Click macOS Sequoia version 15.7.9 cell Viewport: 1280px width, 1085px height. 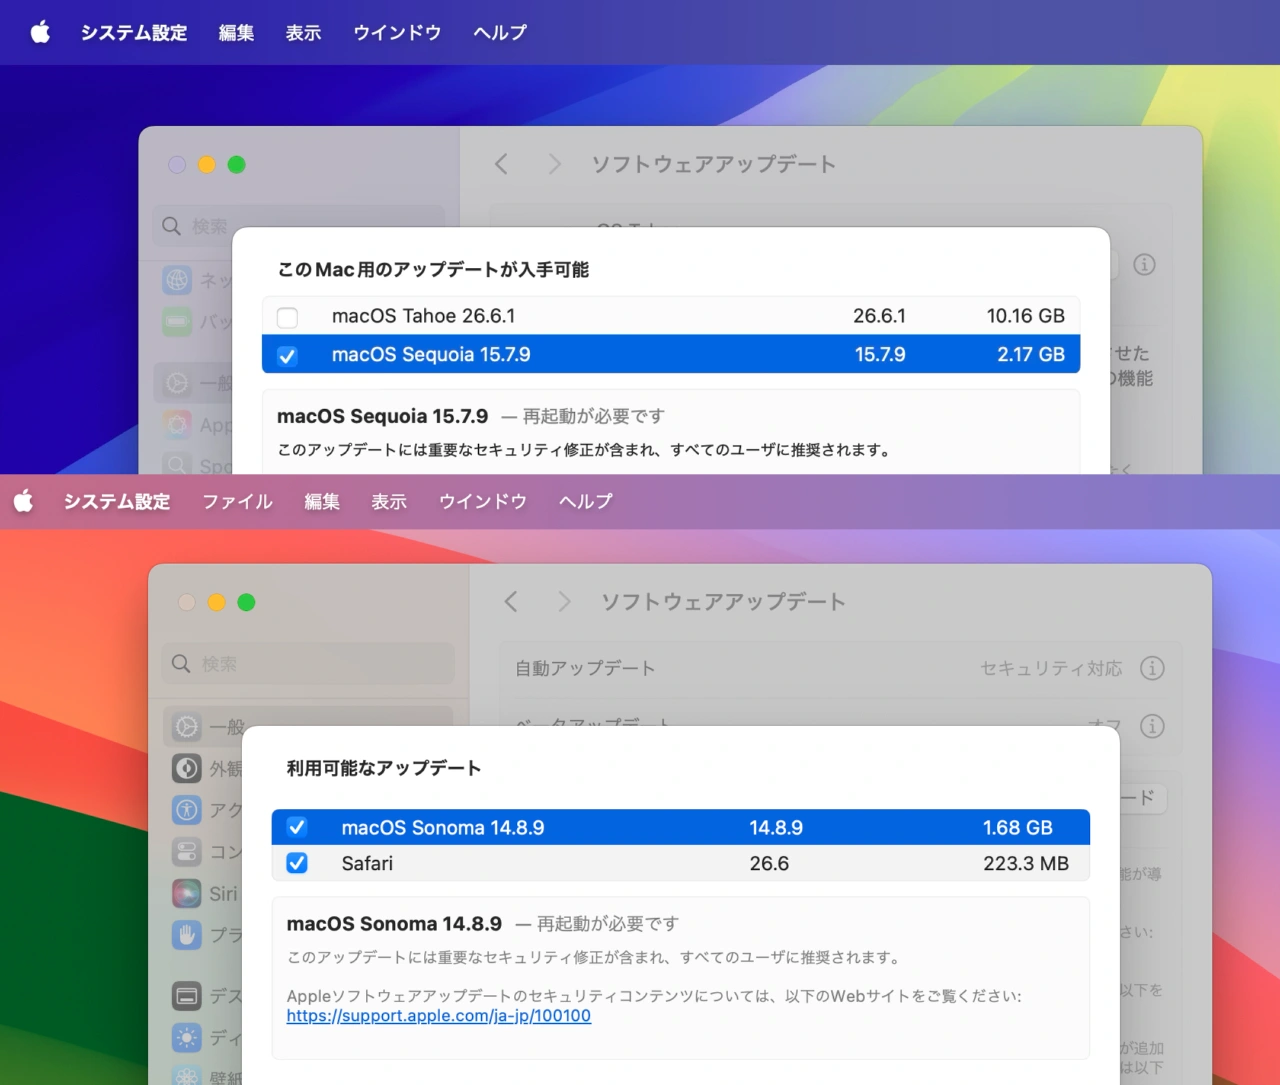click(880, 354)
